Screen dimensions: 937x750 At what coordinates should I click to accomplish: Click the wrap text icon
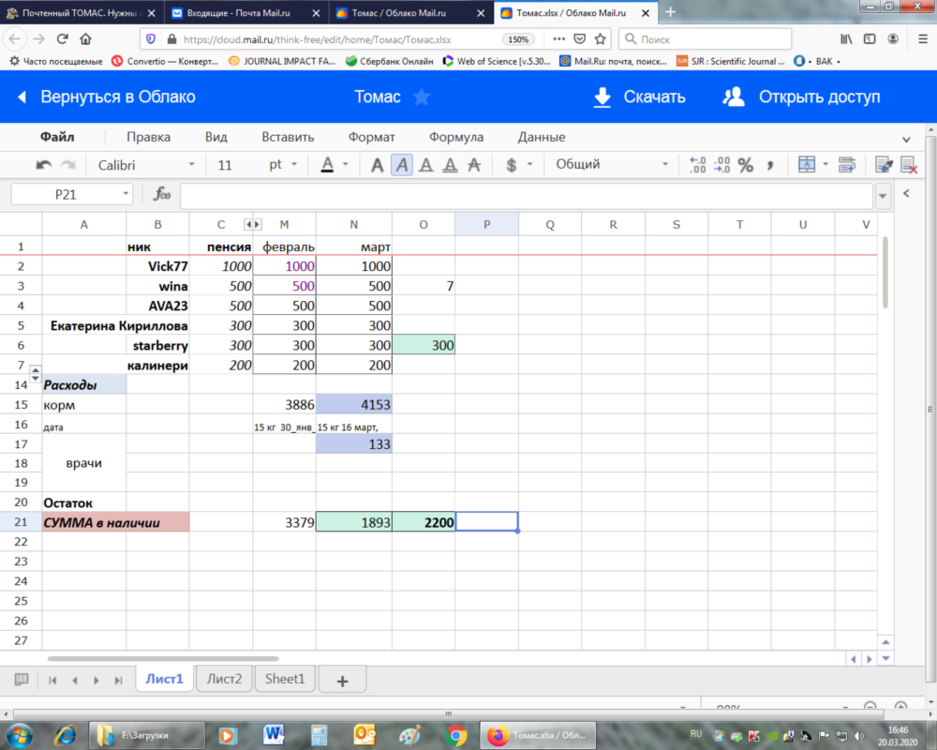tap(847, 165)
